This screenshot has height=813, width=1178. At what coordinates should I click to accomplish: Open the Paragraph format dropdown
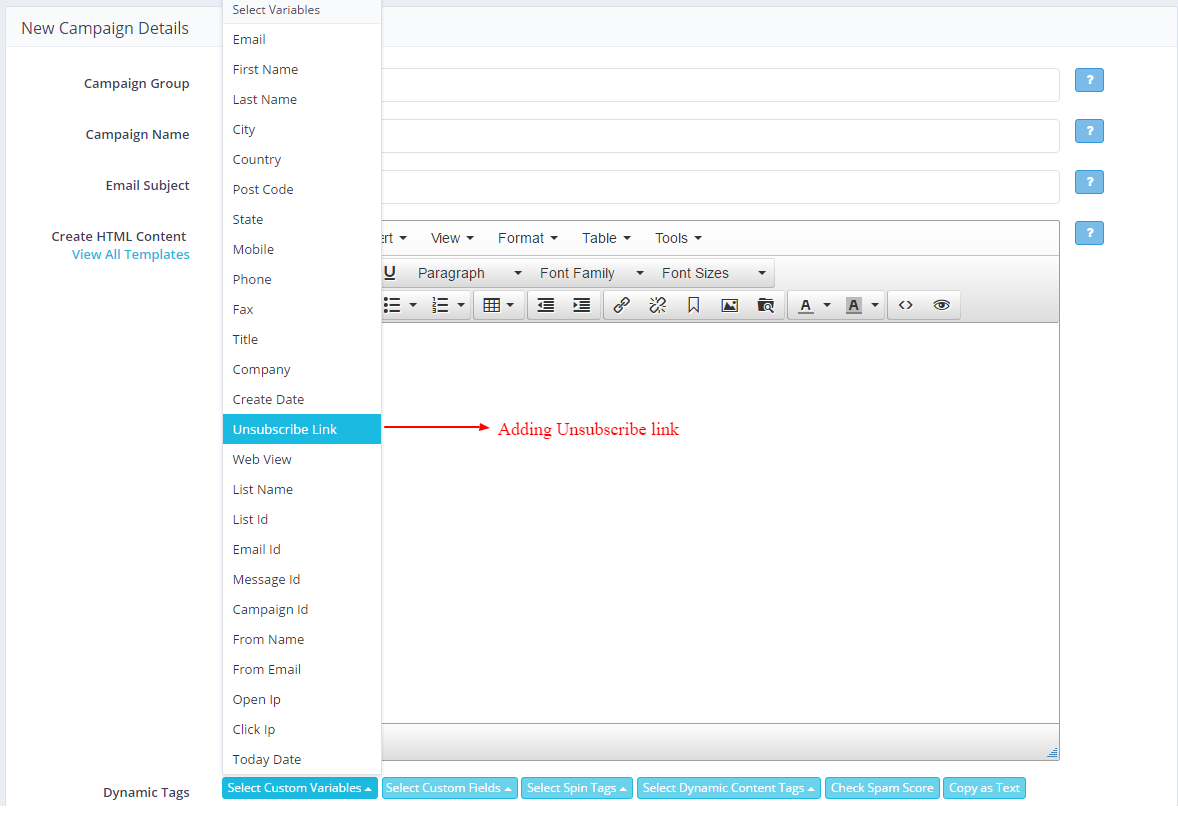coord(469,273)
